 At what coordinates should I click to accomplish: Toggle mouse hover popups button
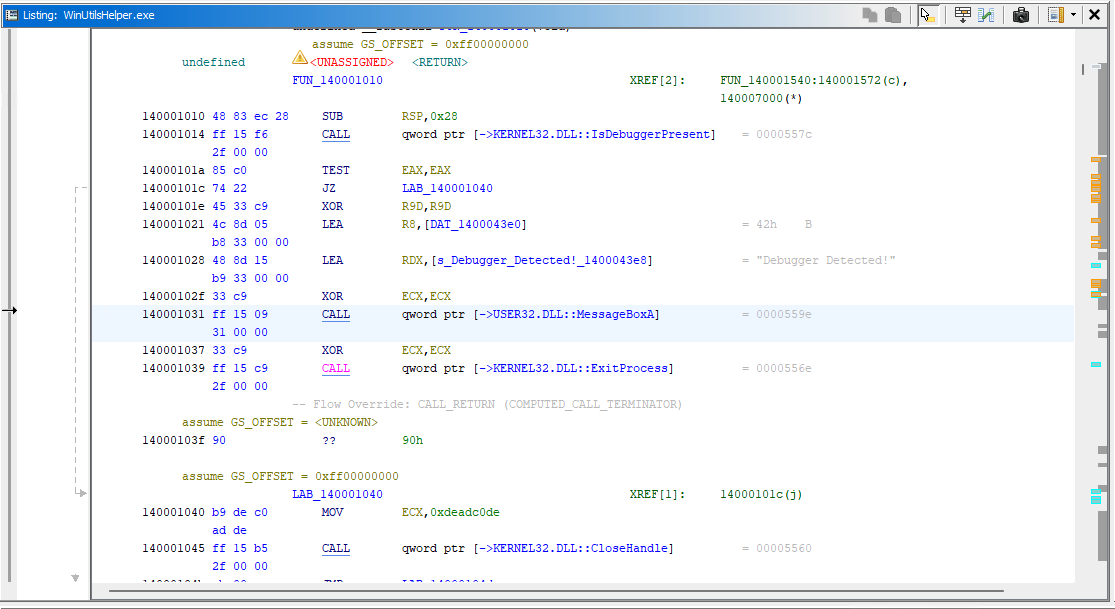tap(928, 15)
